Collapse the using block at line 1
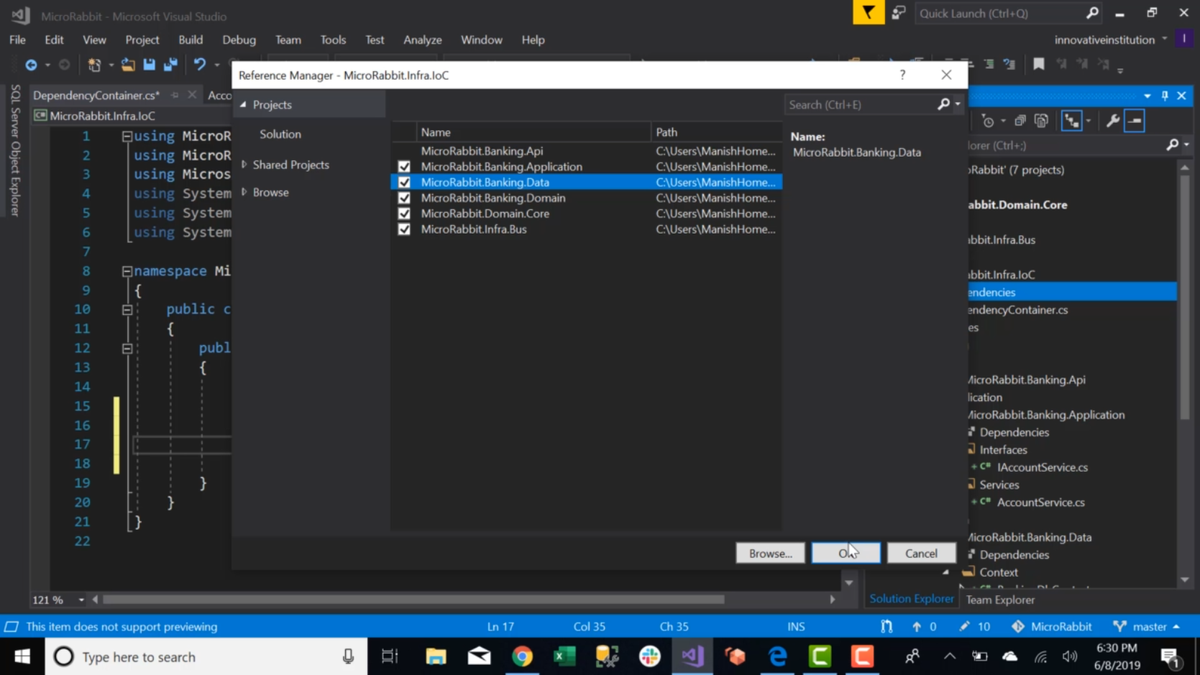This screenshot has width=1200, height=675. click(x=127, y=136)
